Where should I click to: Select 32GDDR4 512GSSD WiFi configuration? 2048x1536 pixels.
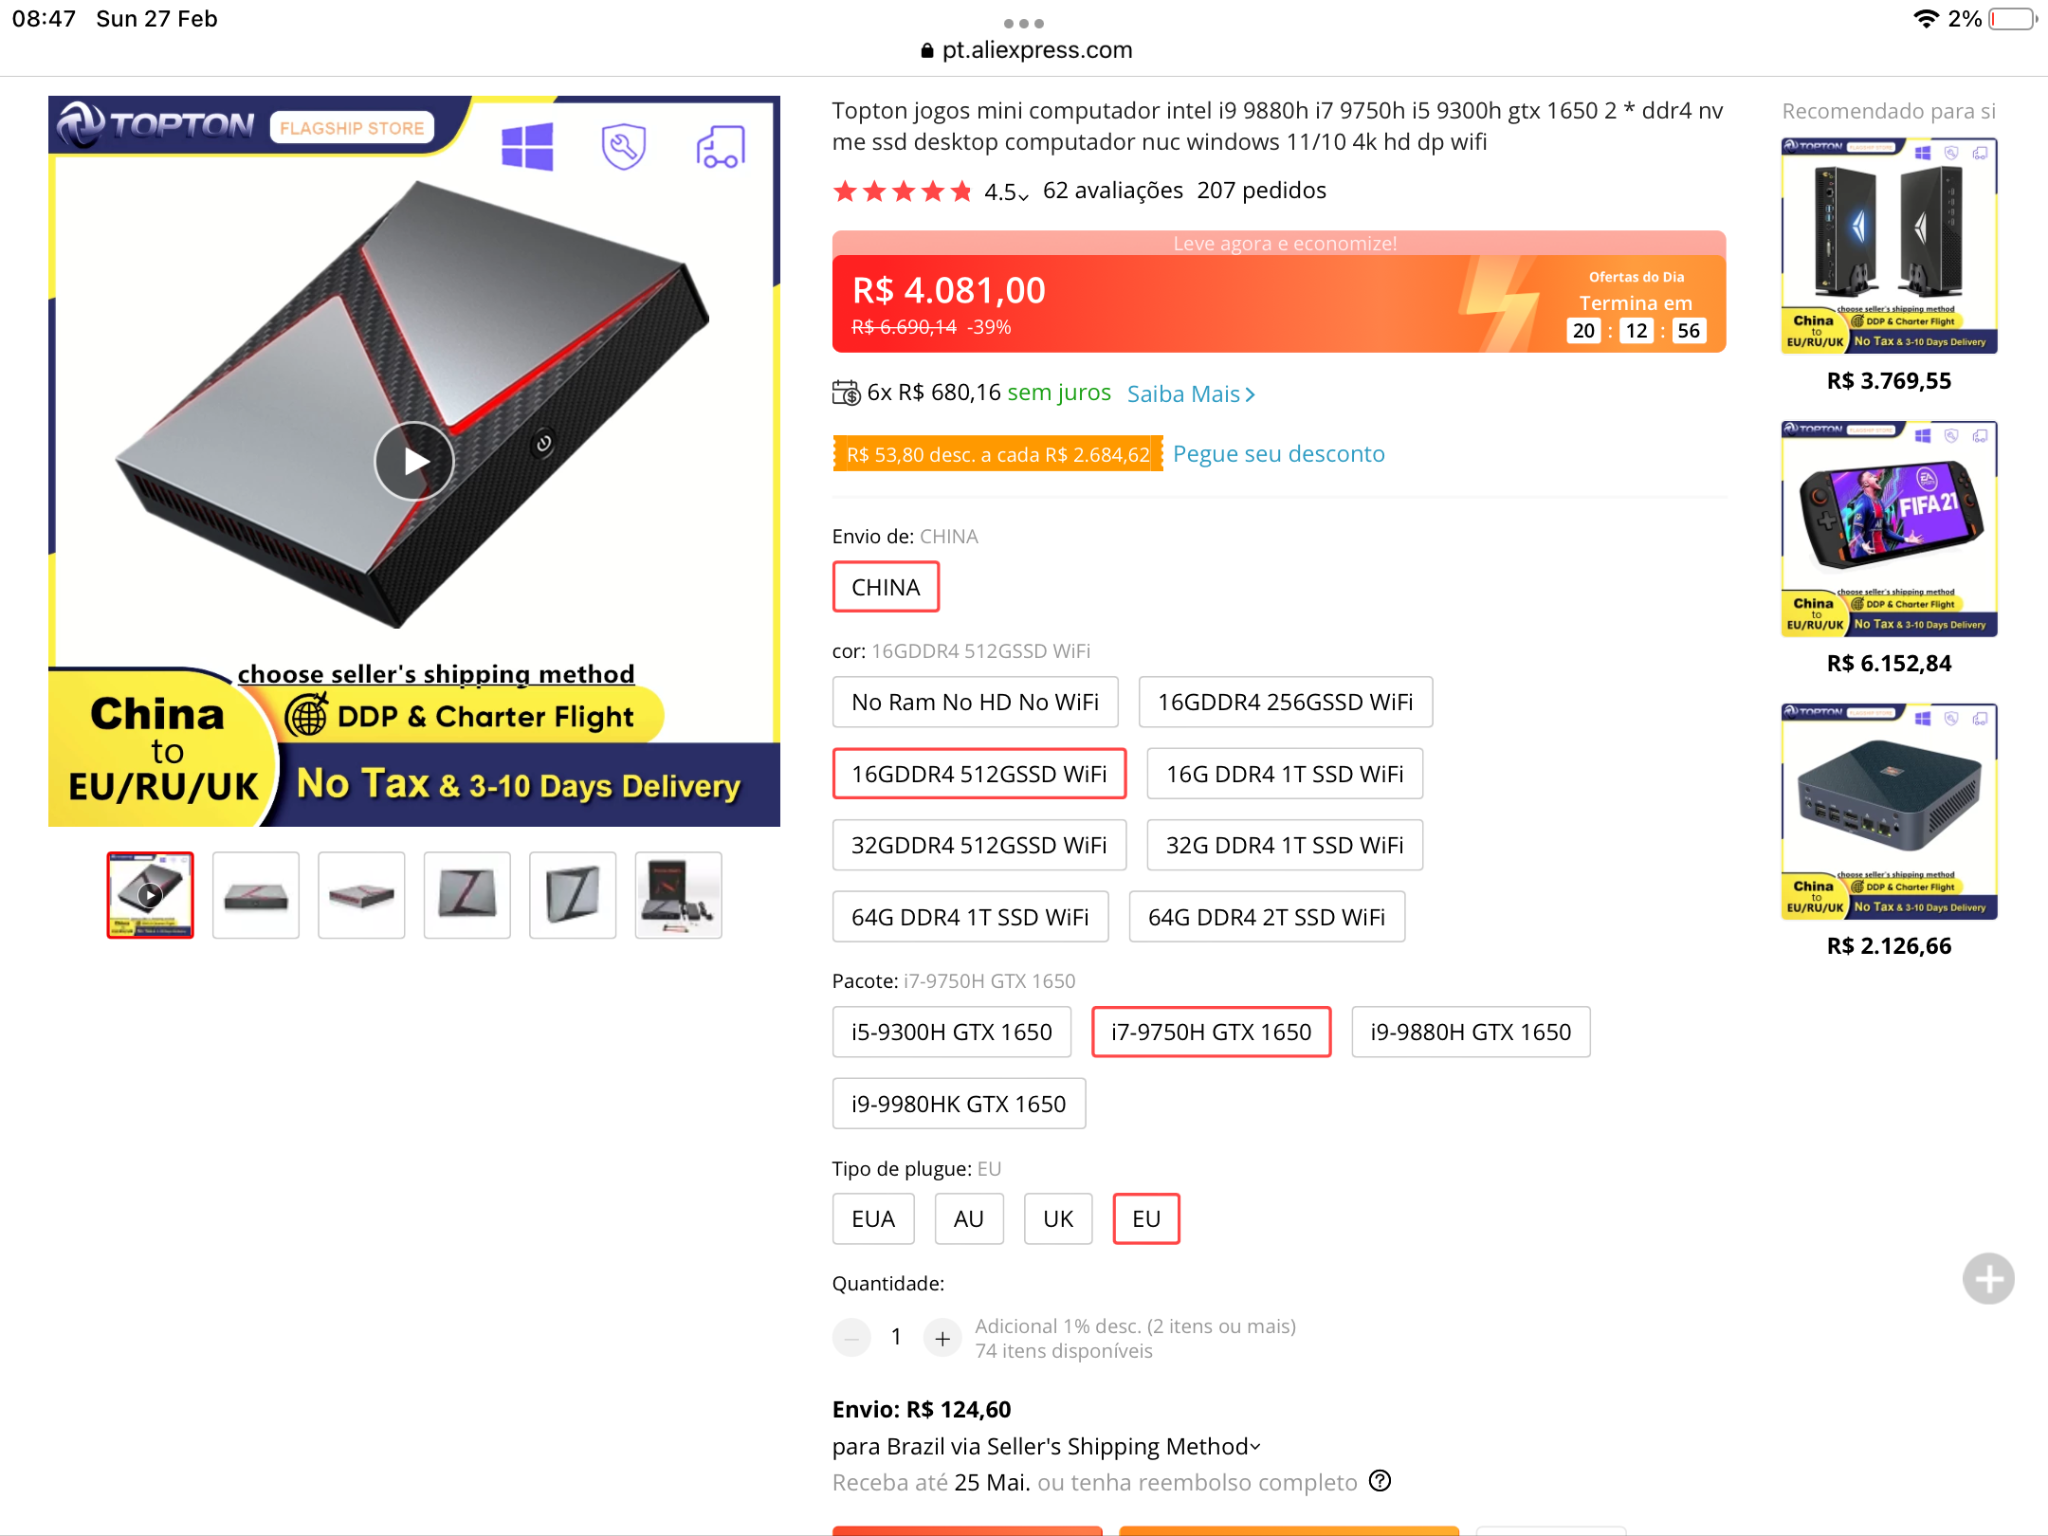(978, 845)
